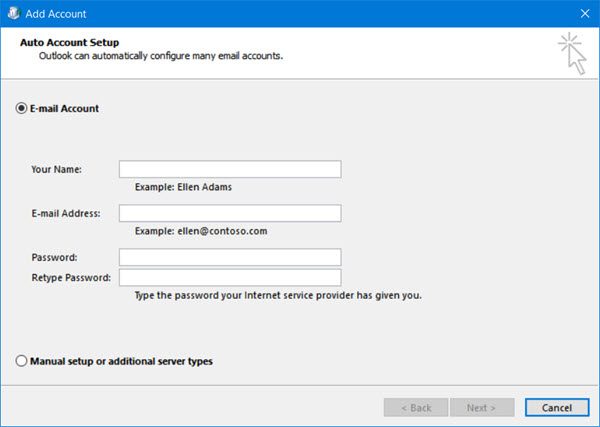600x427 pixels.
Task: Choose Manual setup or additional server types
Action: [22, 361]
